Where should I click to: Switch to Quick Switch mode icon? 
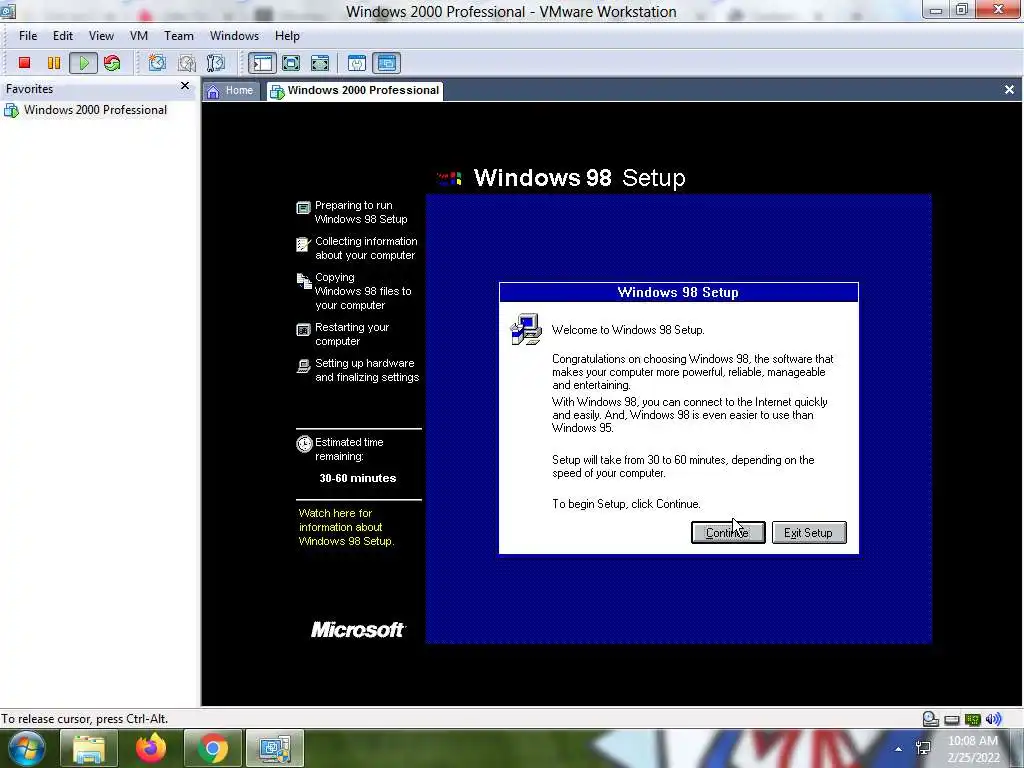coord(320,63)
